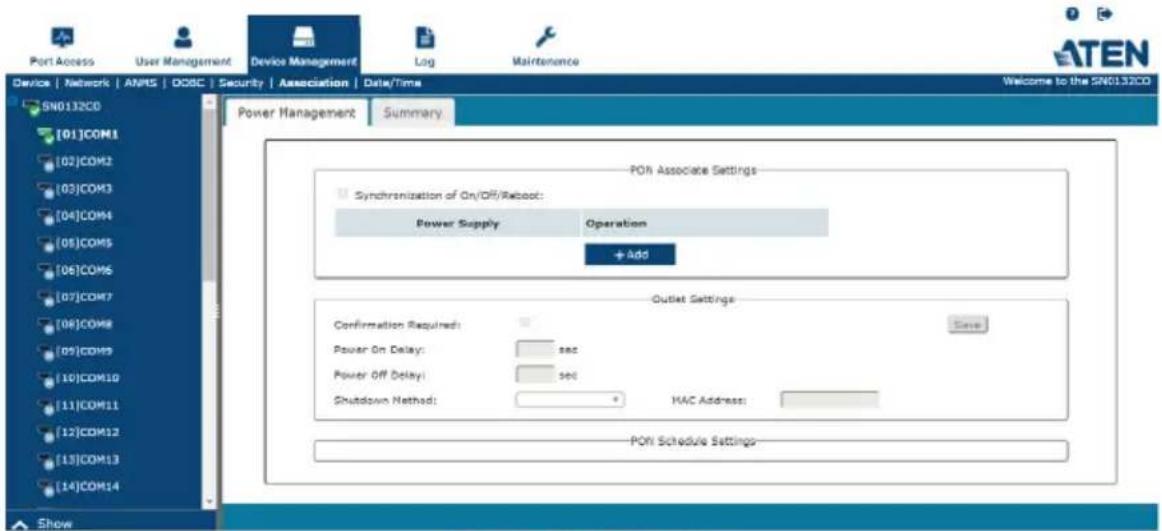Open the Association submenu
The image size is (1162, 531).
(x=313, y=83)
